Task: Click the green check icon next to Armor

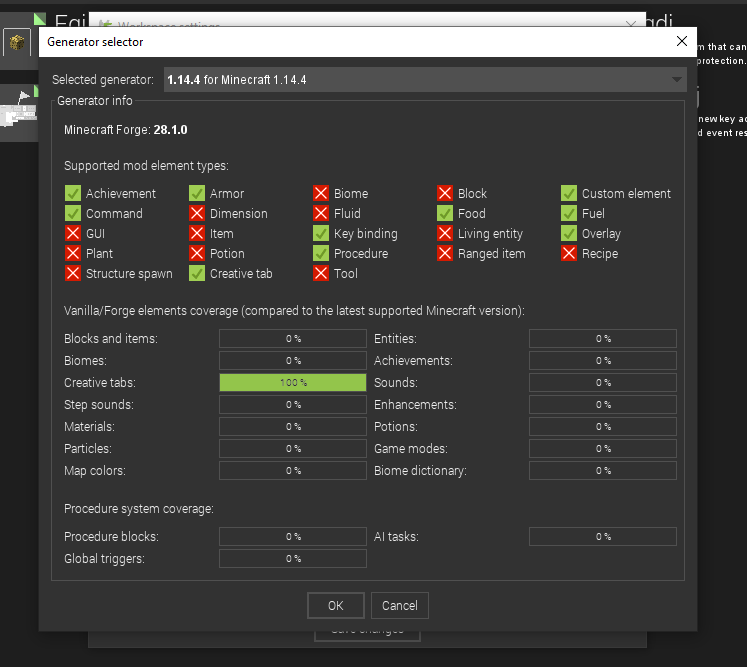Action: pyautogui.click(x=197, y=193)
